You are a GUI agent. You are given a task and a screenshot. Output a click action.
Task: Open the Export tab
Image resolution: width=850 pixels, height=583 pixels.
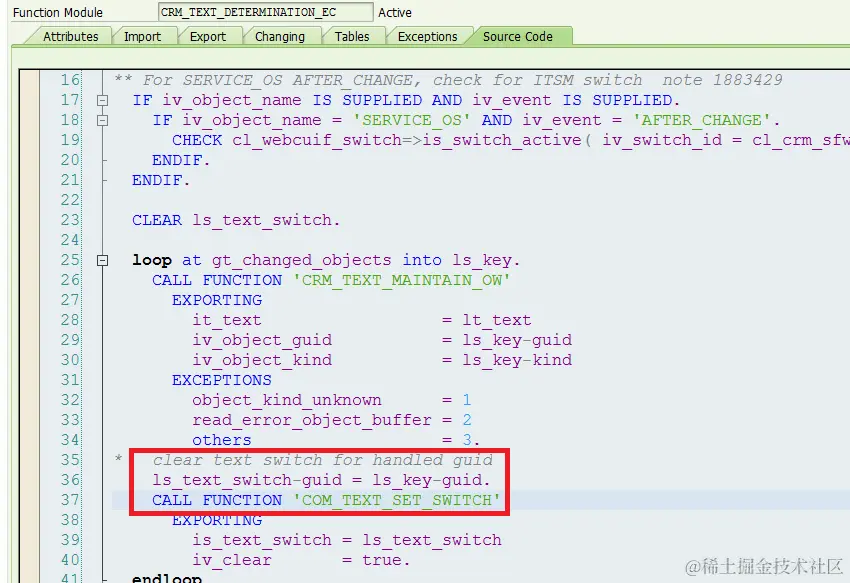[208, 36]
